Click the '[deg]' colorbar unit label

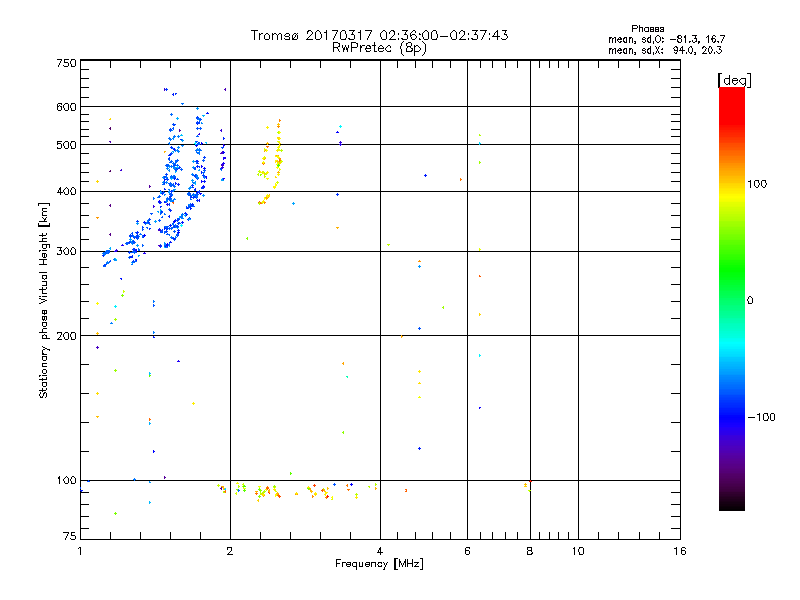[734, 81]
